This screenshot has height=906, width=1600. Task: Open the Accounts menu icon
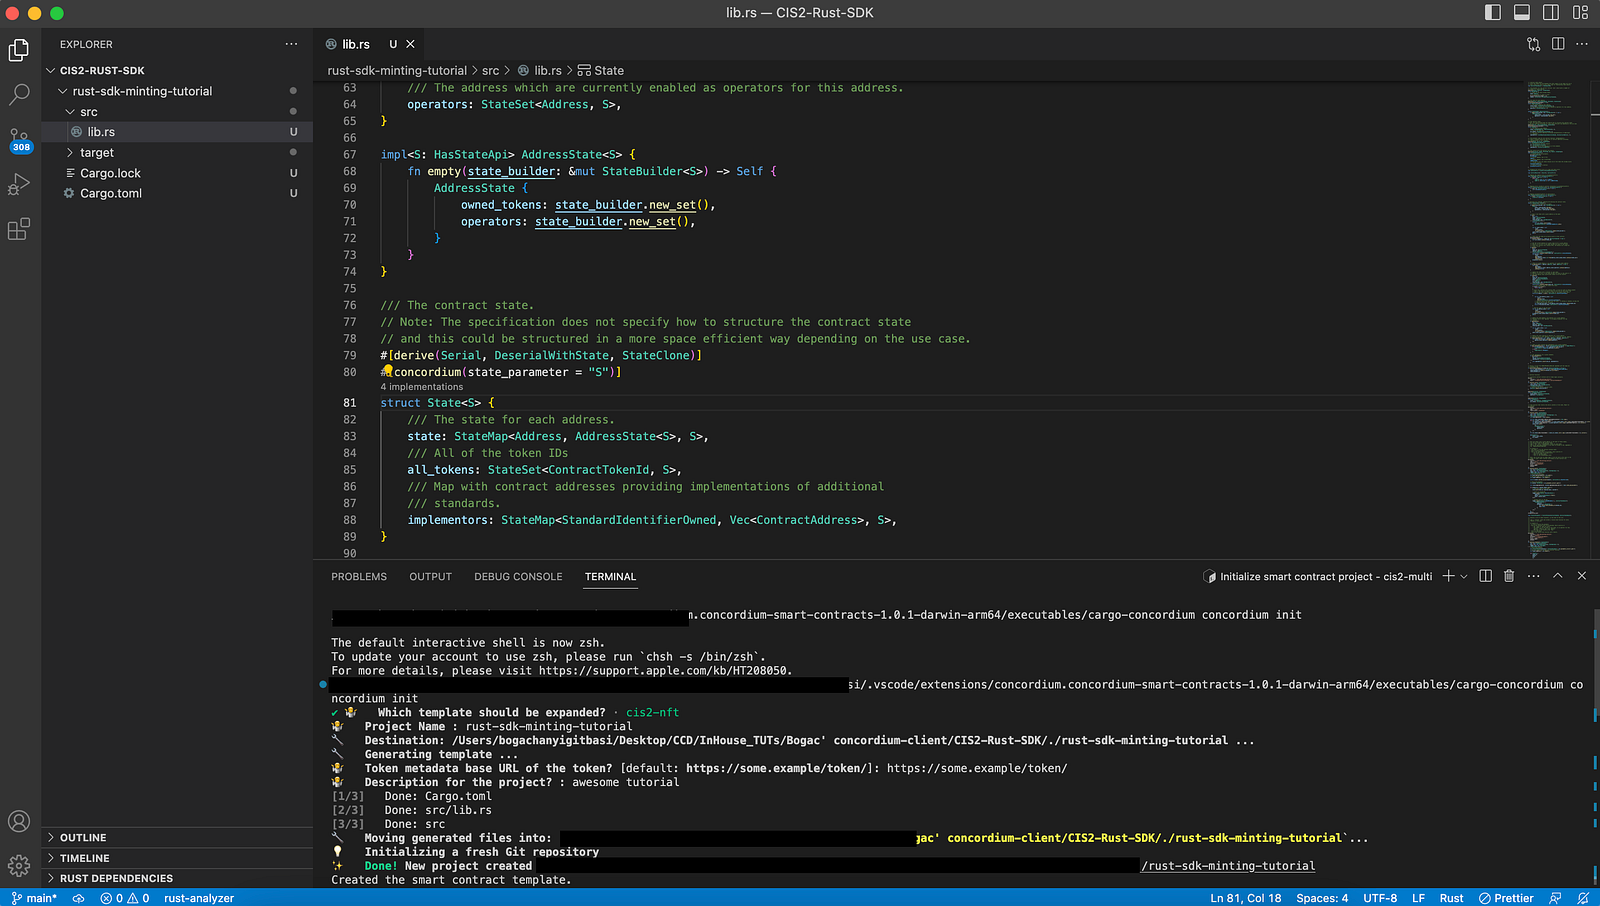point(19,822)
